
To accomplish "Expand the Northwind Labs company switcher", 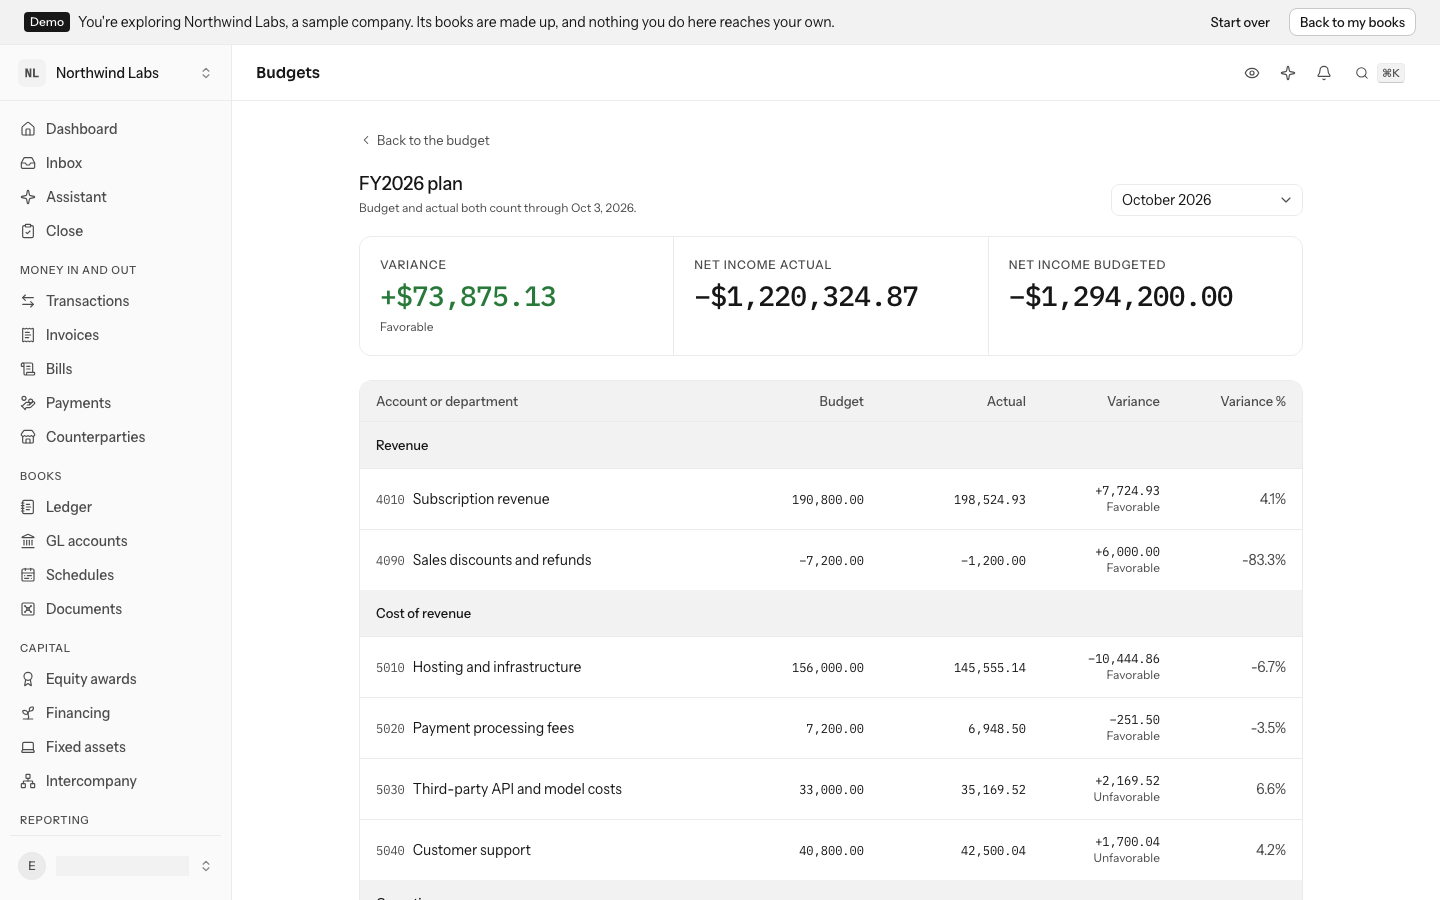I will [115, 73].
